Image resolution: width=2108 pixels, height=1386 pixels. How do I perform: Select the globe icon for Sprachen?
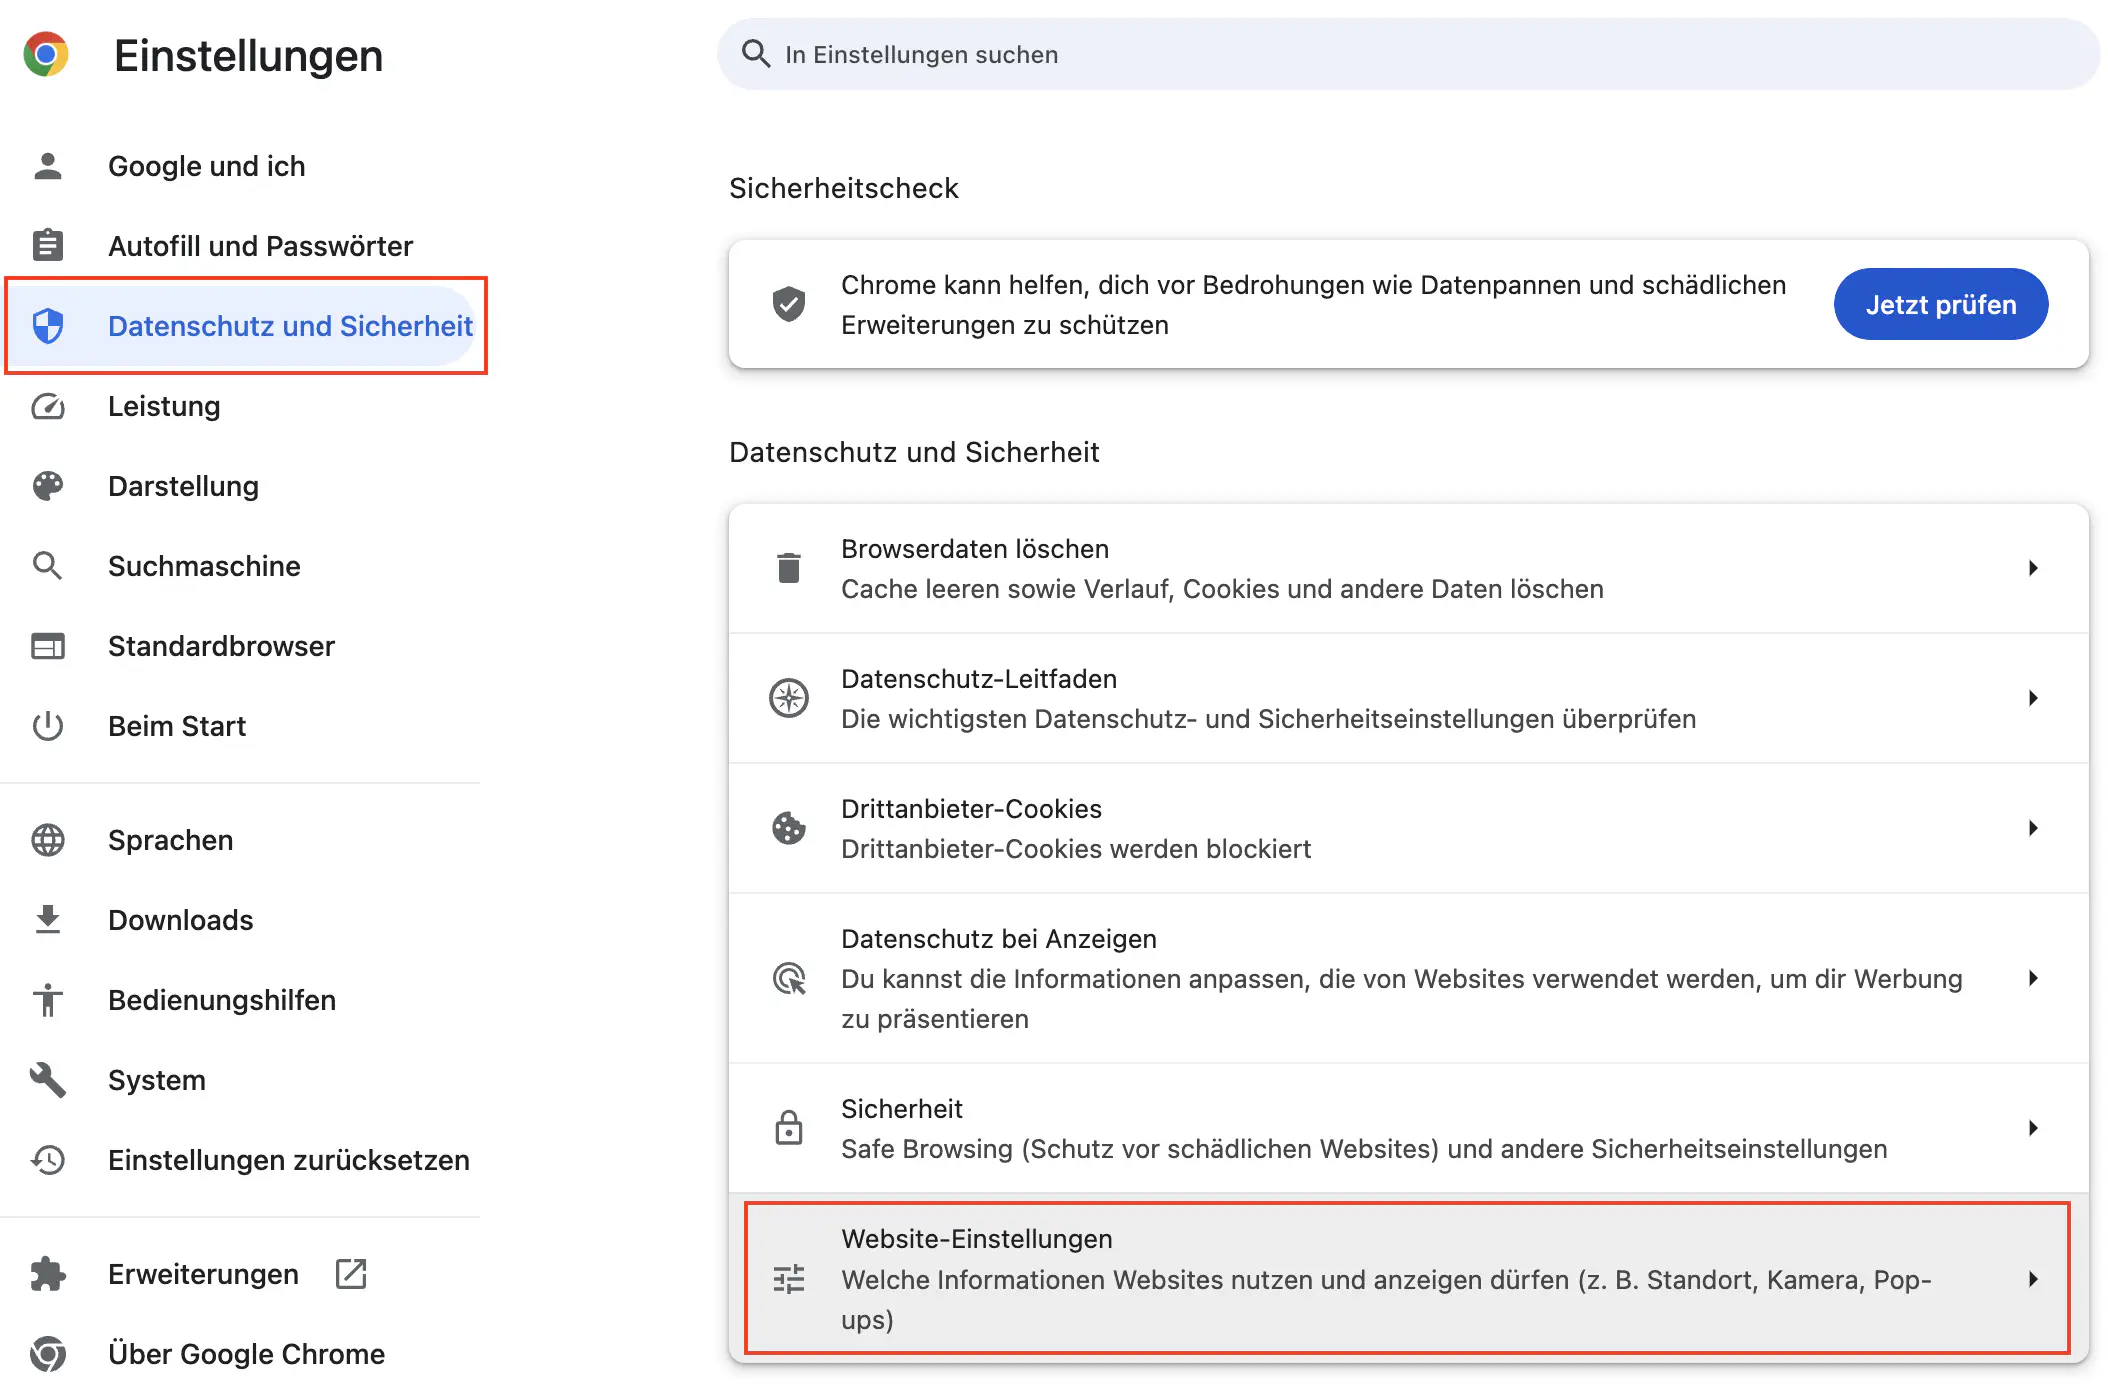pyautogui.click(x=47, y=840)
